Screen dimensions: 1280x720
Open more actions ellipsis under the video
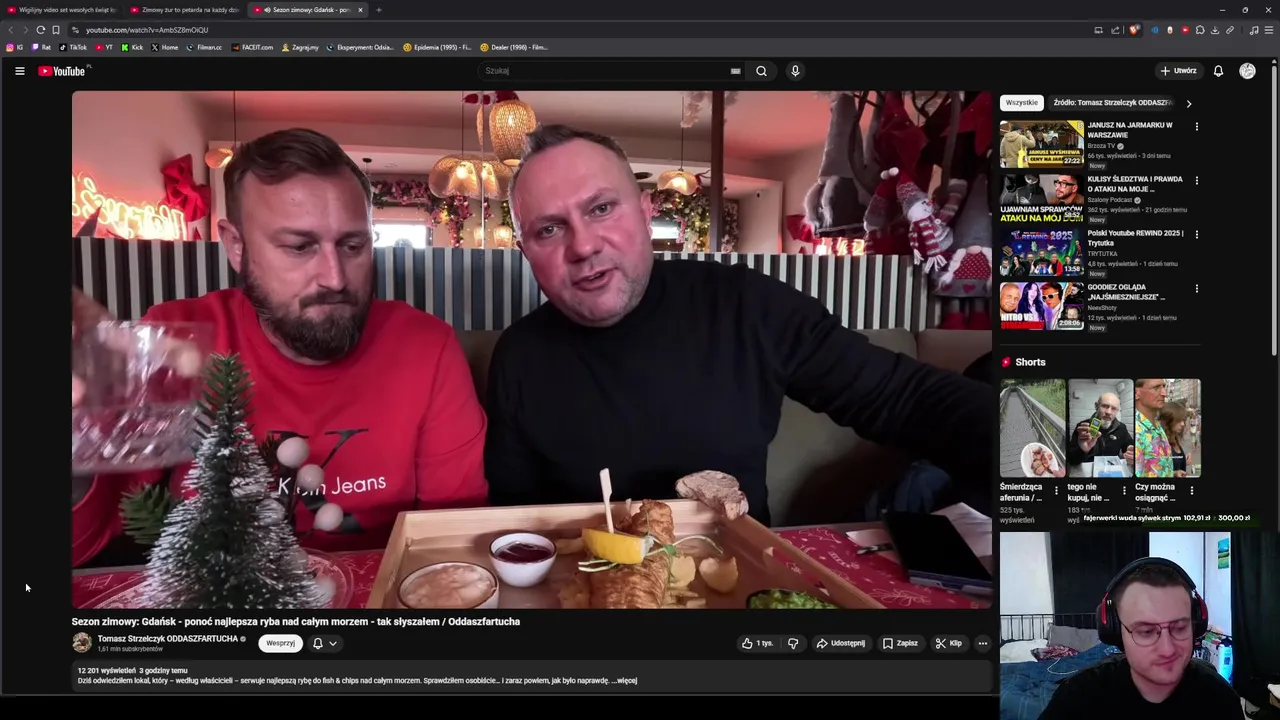(983, 643)
